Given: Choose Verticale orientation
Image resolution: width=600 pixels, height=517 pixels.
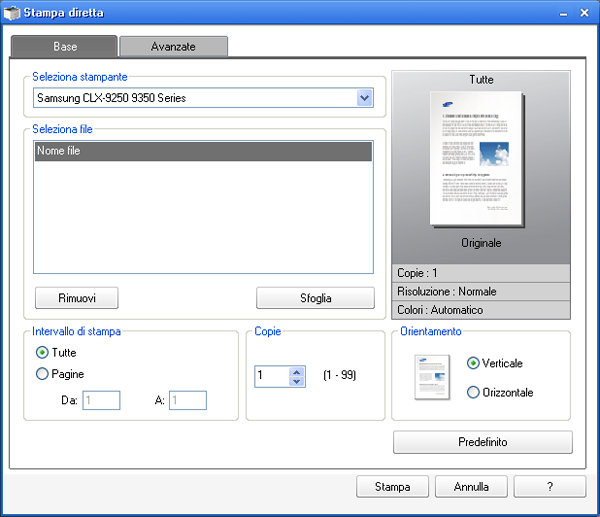Looking at the screenshot, I should point(473,363).
